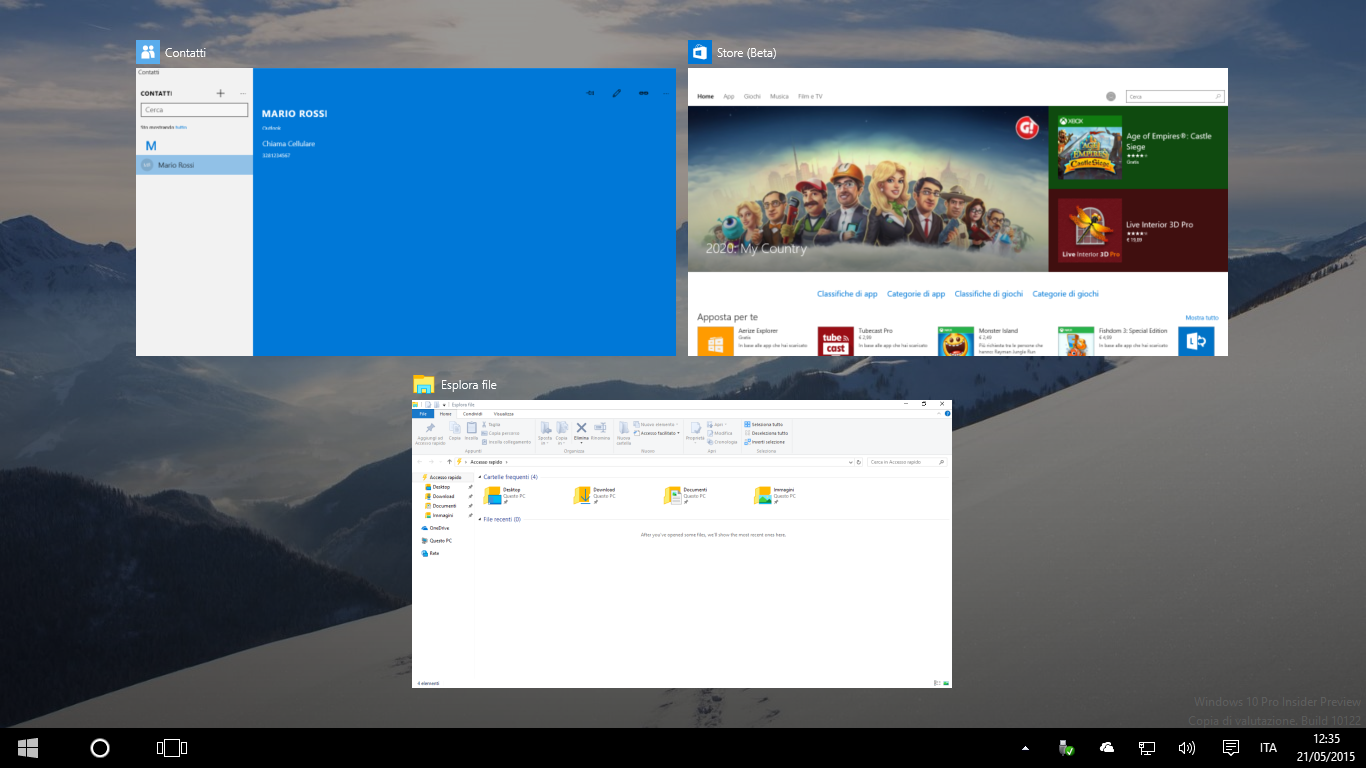This screenshot has width=1366, height=768.
Task: Collapse Cartelle frequenti section in Explorer
Action: coord(480,477)
